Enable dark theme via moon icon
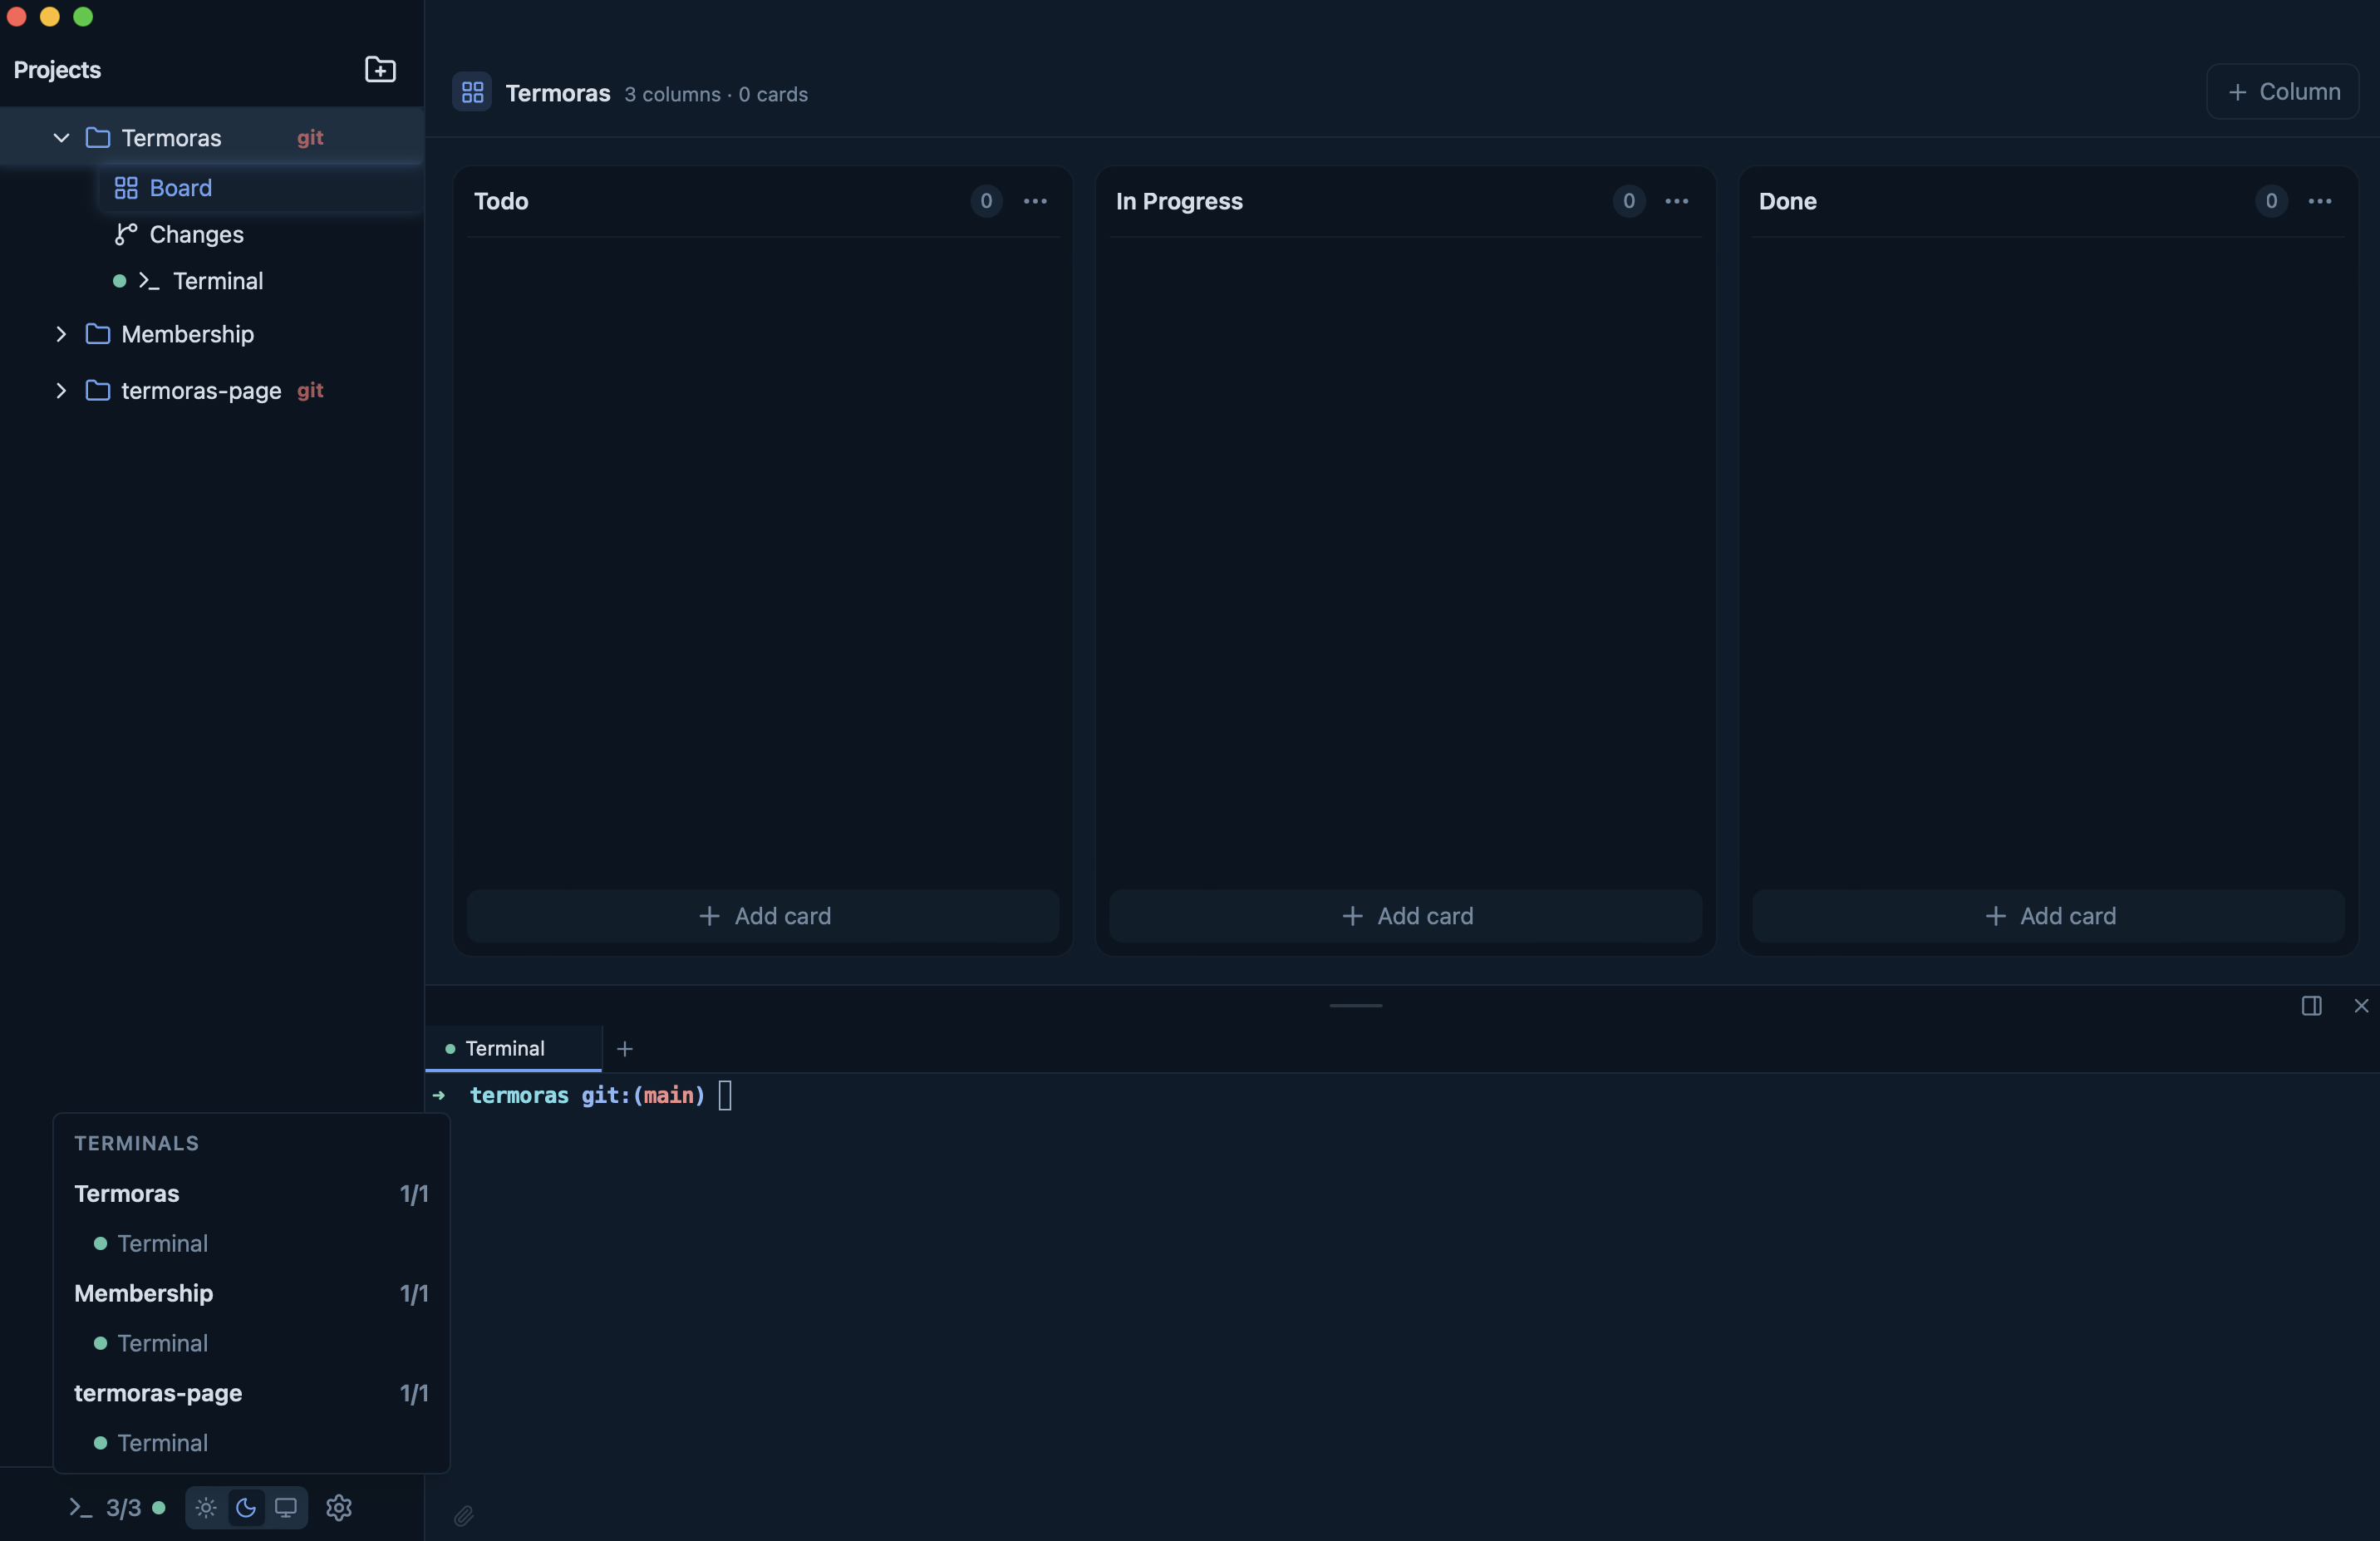This screenshot has width=2380, height=1541. [245, 1508]
